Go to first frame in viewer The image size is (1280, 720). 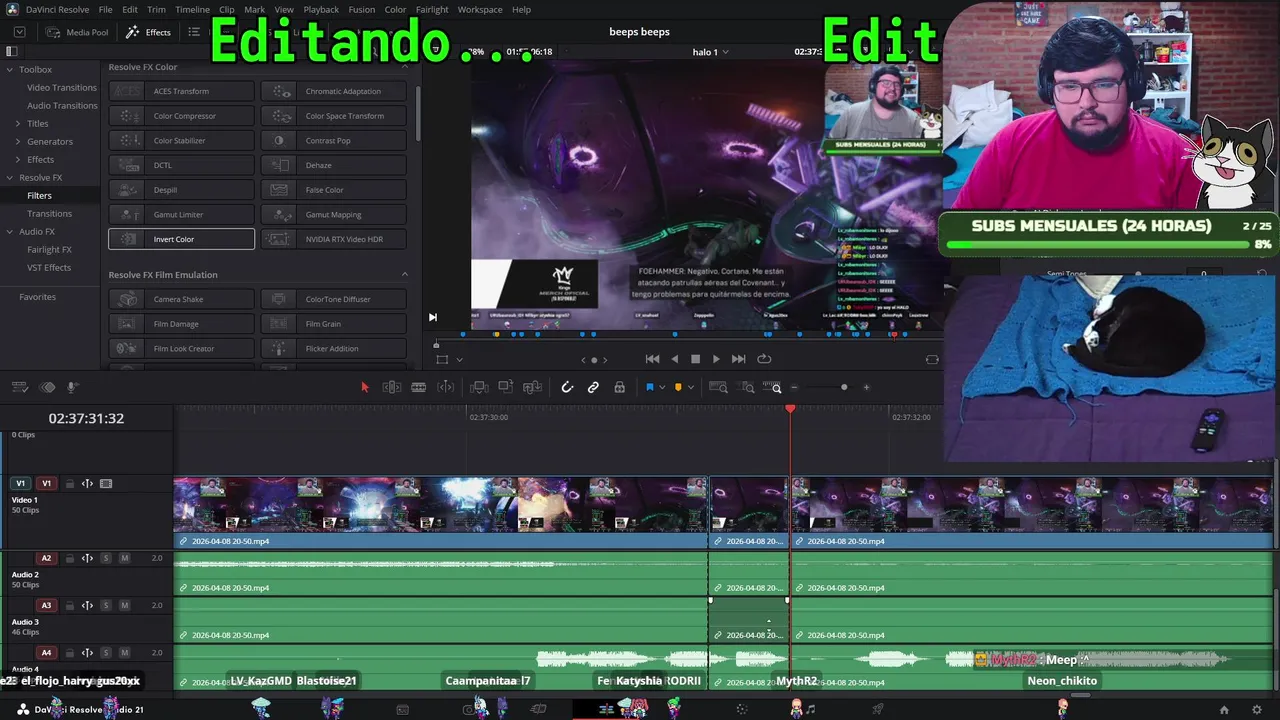tap(652, 359)
